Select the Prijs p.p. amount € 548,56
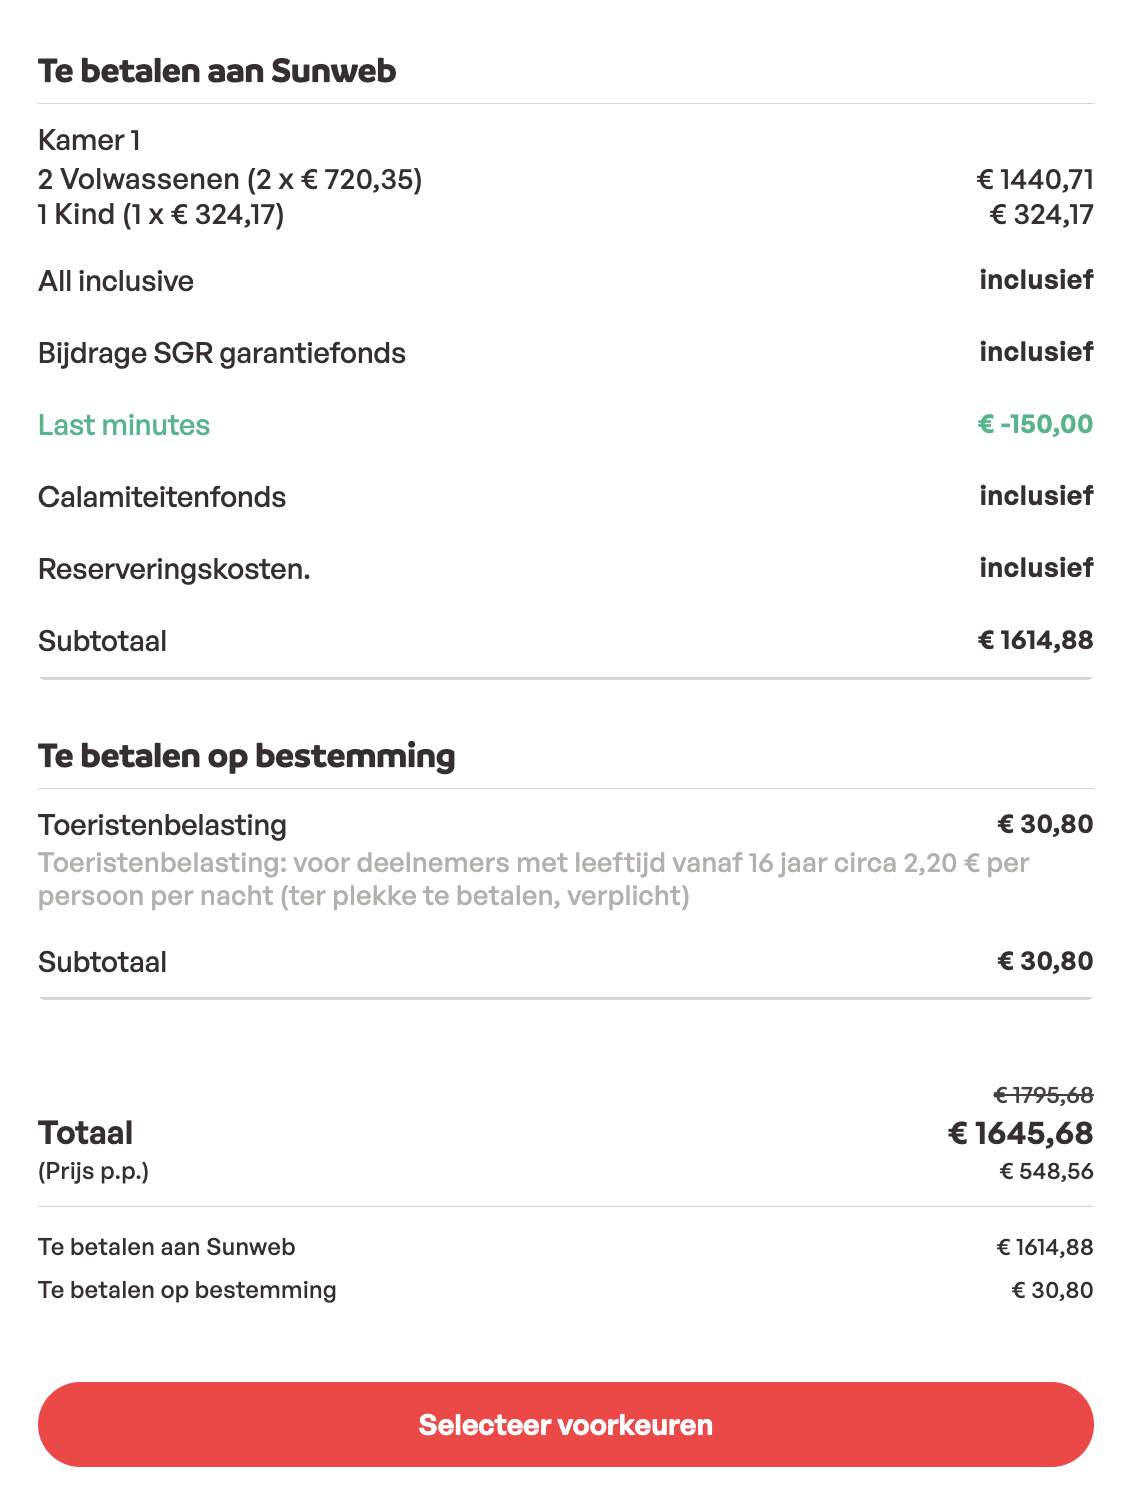 [x=1047, y=1171]
